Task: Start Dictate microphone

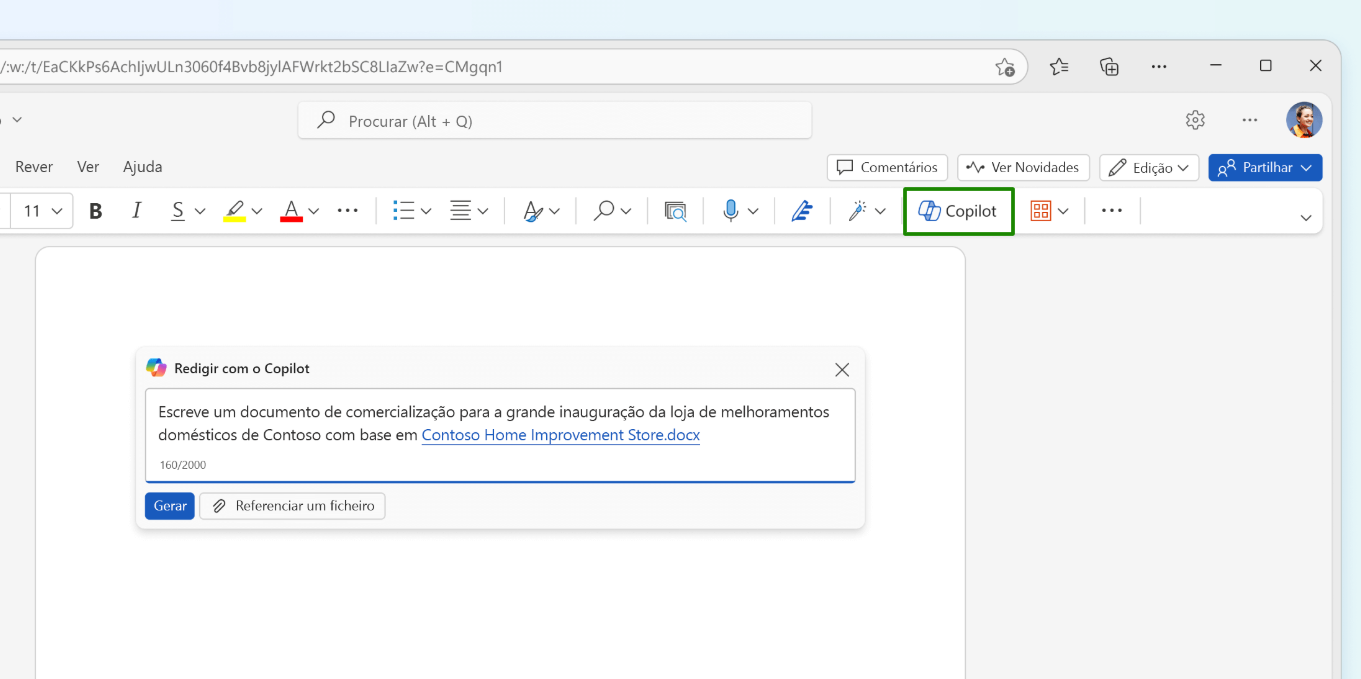Action: point(731,211)
